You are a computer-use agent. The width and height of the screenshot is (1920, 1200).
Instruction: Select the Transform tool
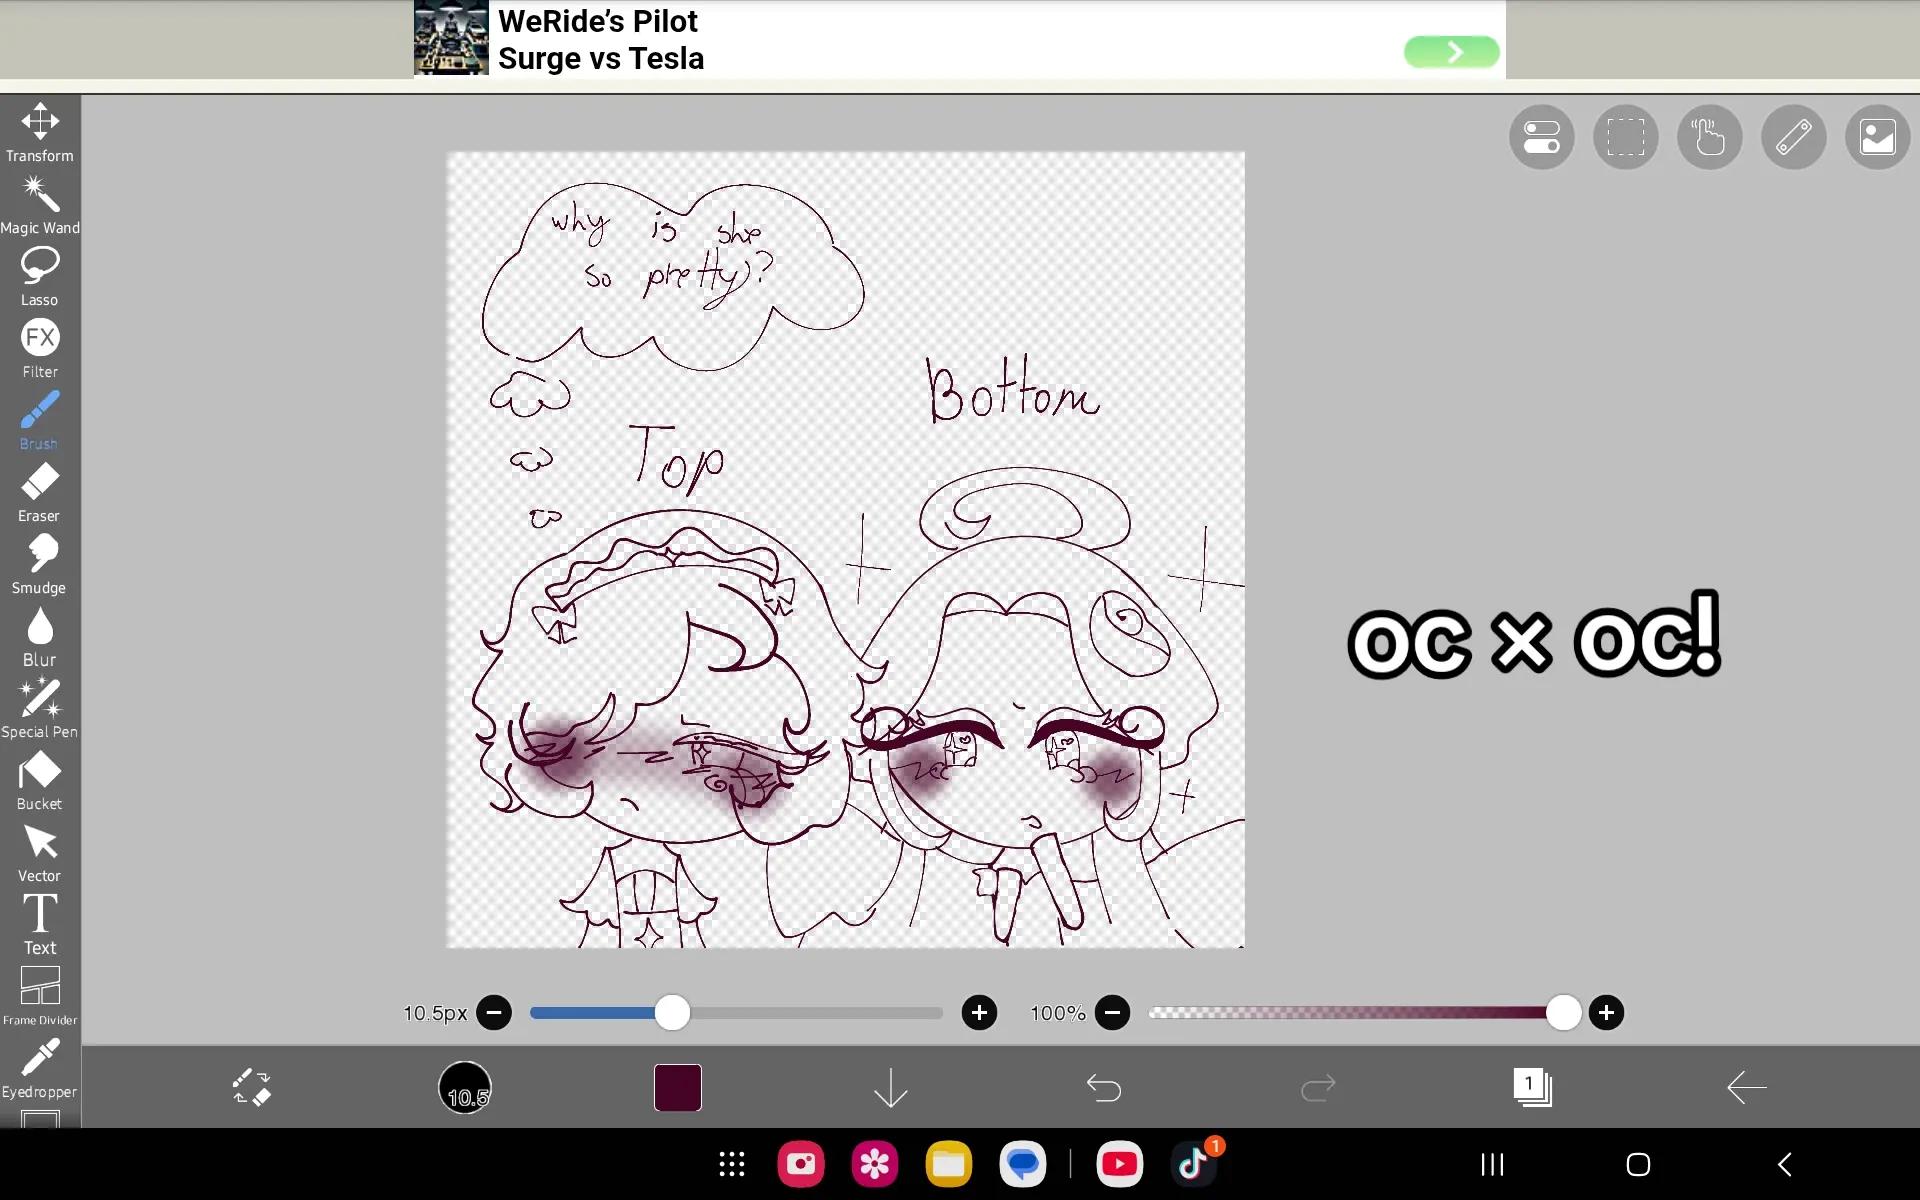pyautogui.click(x=40, y=133)
